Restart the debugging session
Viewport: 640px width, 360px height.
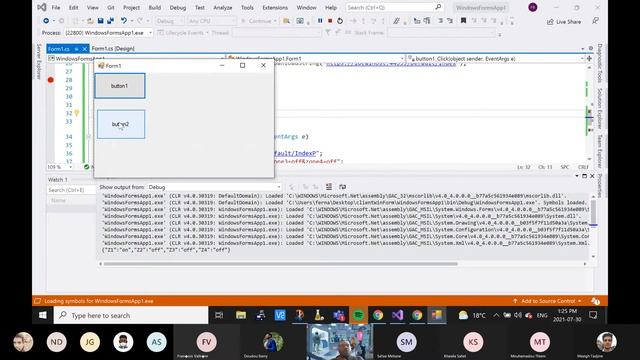(x=340, y=21)
